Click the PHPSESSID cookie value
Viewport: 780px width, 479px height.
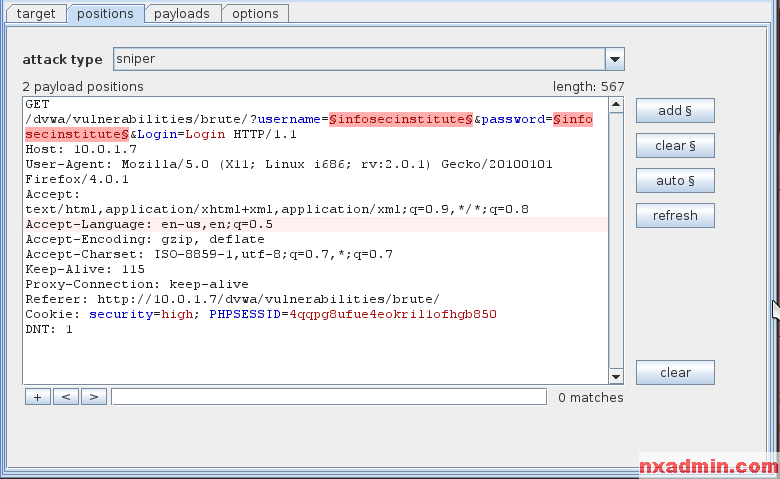pyautogui.click(x=393, y=314)
